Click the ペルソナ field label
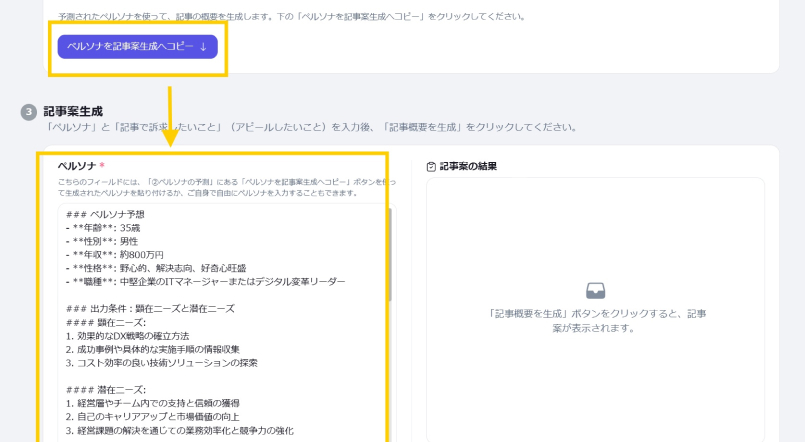The image size is (805, 442). [76, 165]
